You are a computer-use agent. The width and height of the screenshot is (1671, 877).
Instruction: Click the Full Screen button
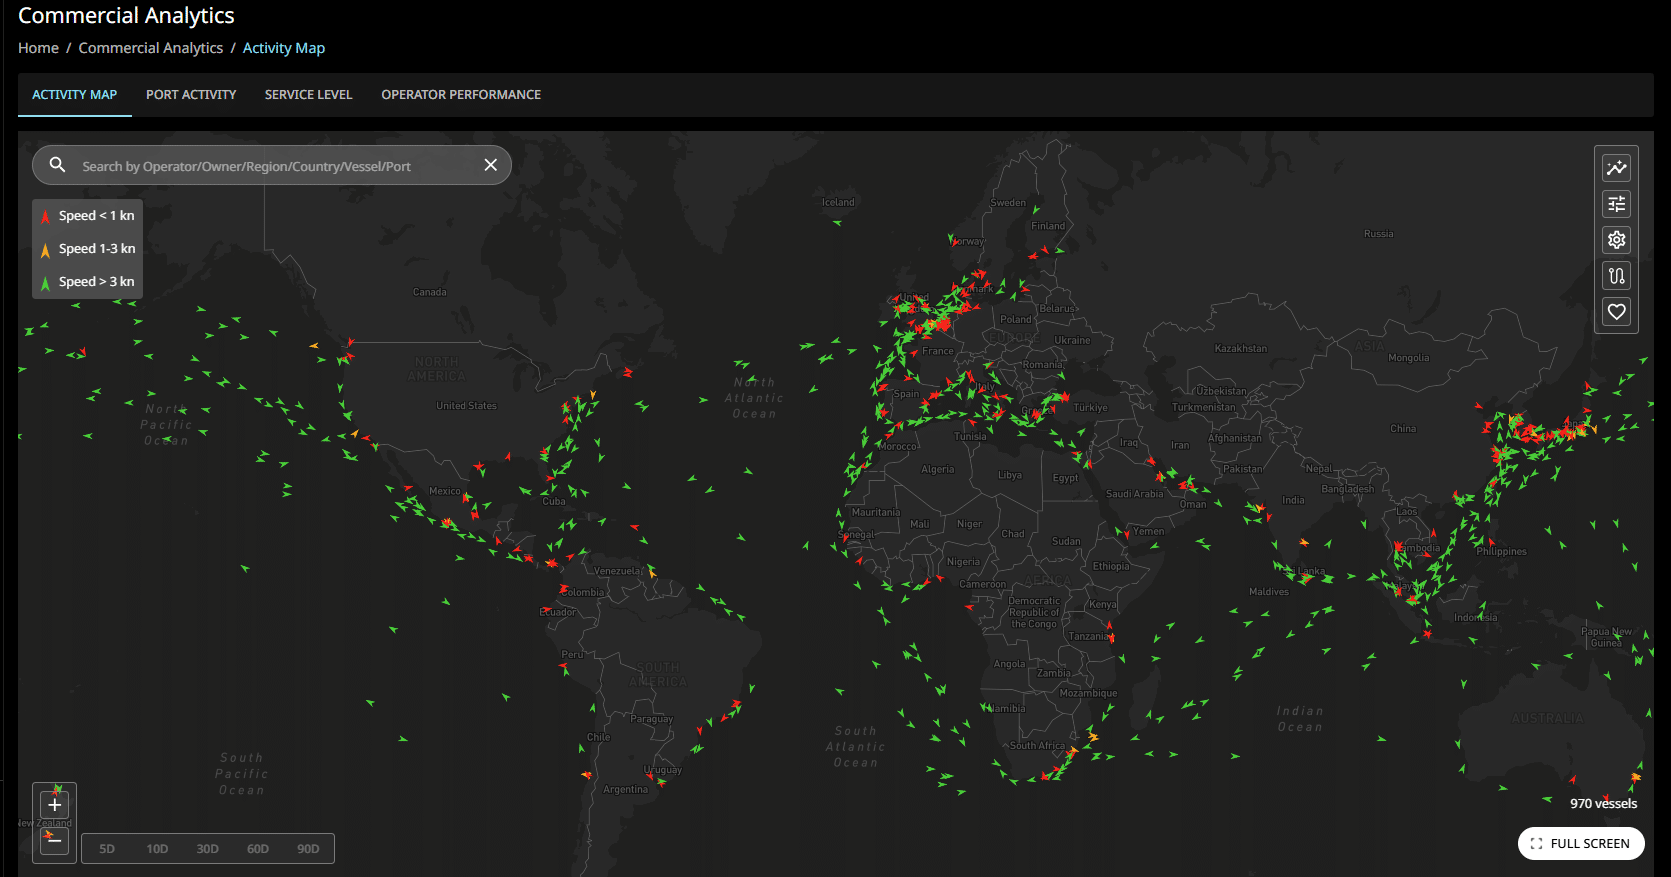(1580, 843)
